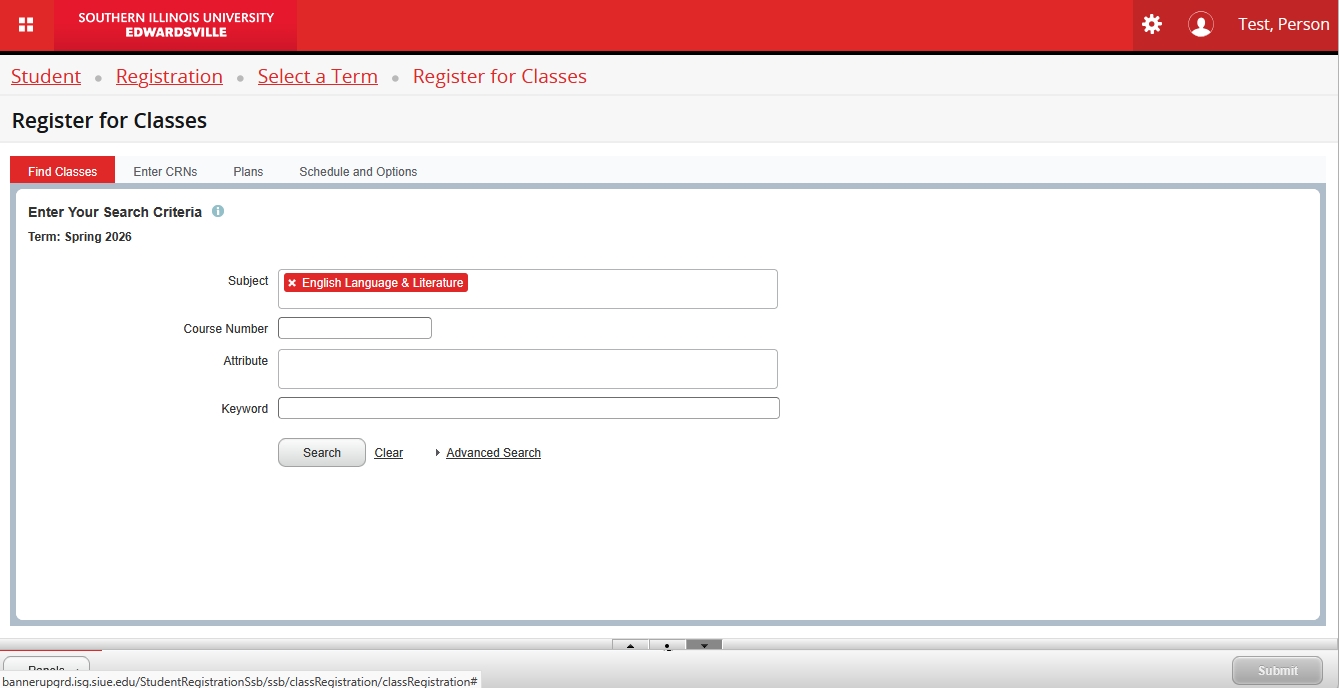Viewport: 1339px width, 688px height.
Task: Switch to the Enter CRNs tab
Action: click(165, 172)
